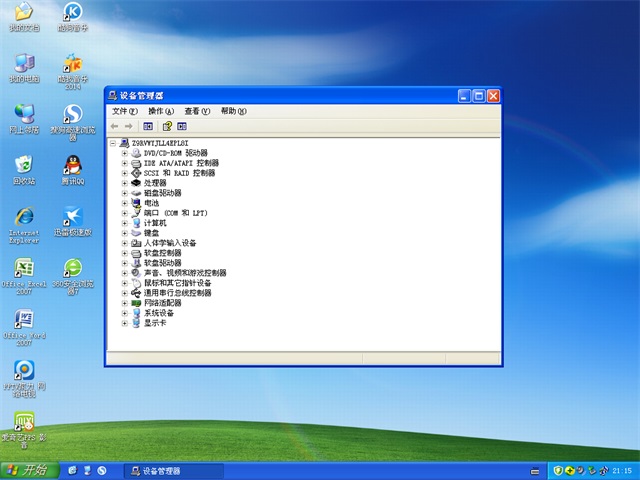Open the 操作(A) menu
The image size is (640, 480).
pyautogui.click(x=160, y=111)
